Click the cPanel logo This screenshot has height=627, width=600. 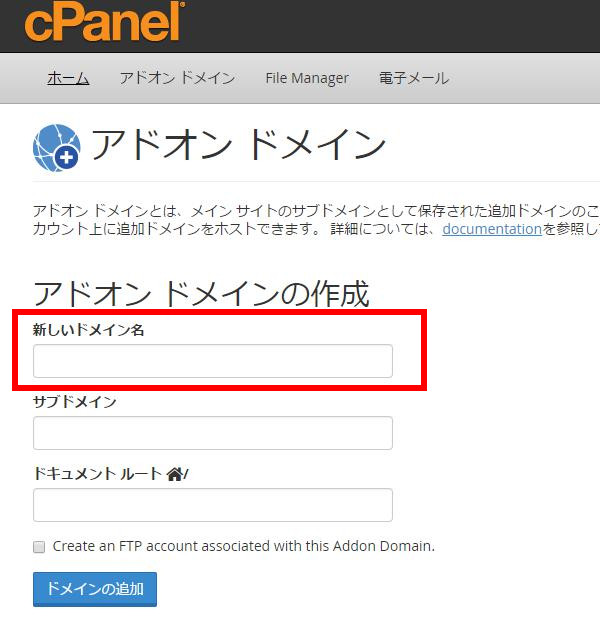coord(104,22)
